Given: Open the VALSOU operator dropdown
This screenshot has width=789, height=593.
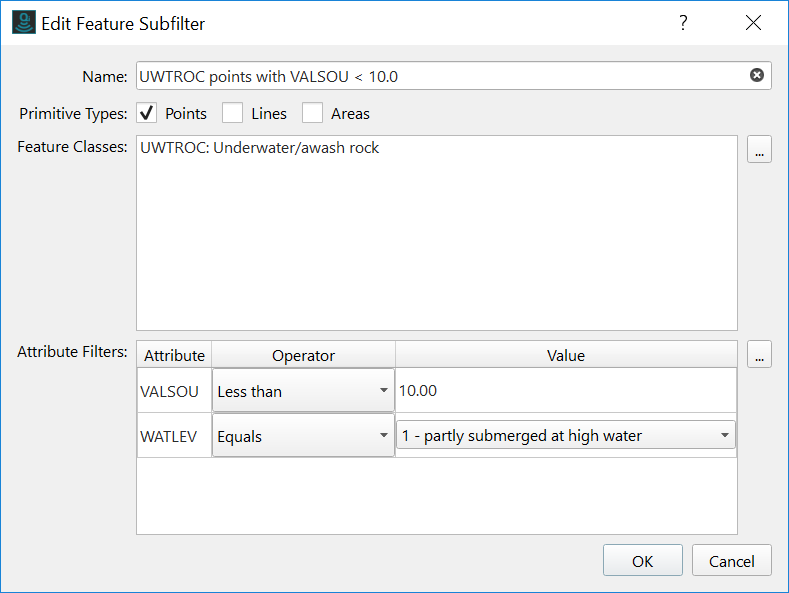Looking at the screenshot, I should tap(303, 391).
